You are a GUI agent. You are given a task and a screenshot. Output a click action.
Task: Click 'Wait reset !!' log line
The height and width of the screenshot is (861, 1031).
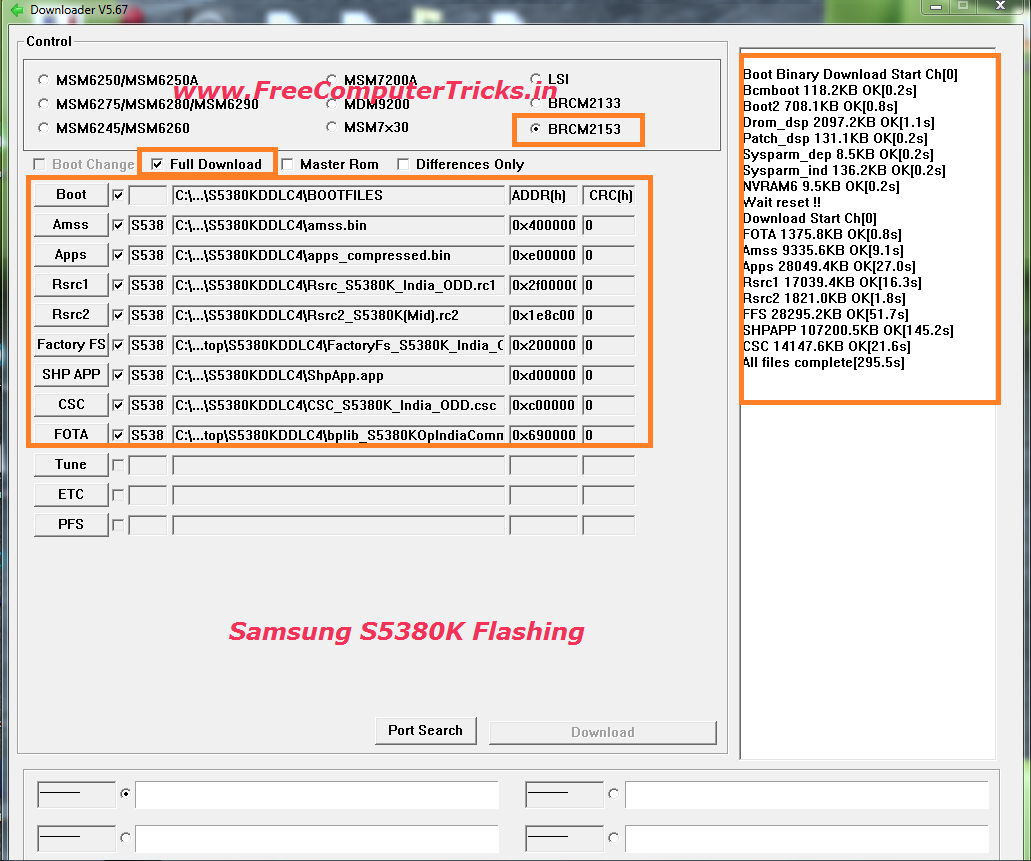tap(782, 203)
